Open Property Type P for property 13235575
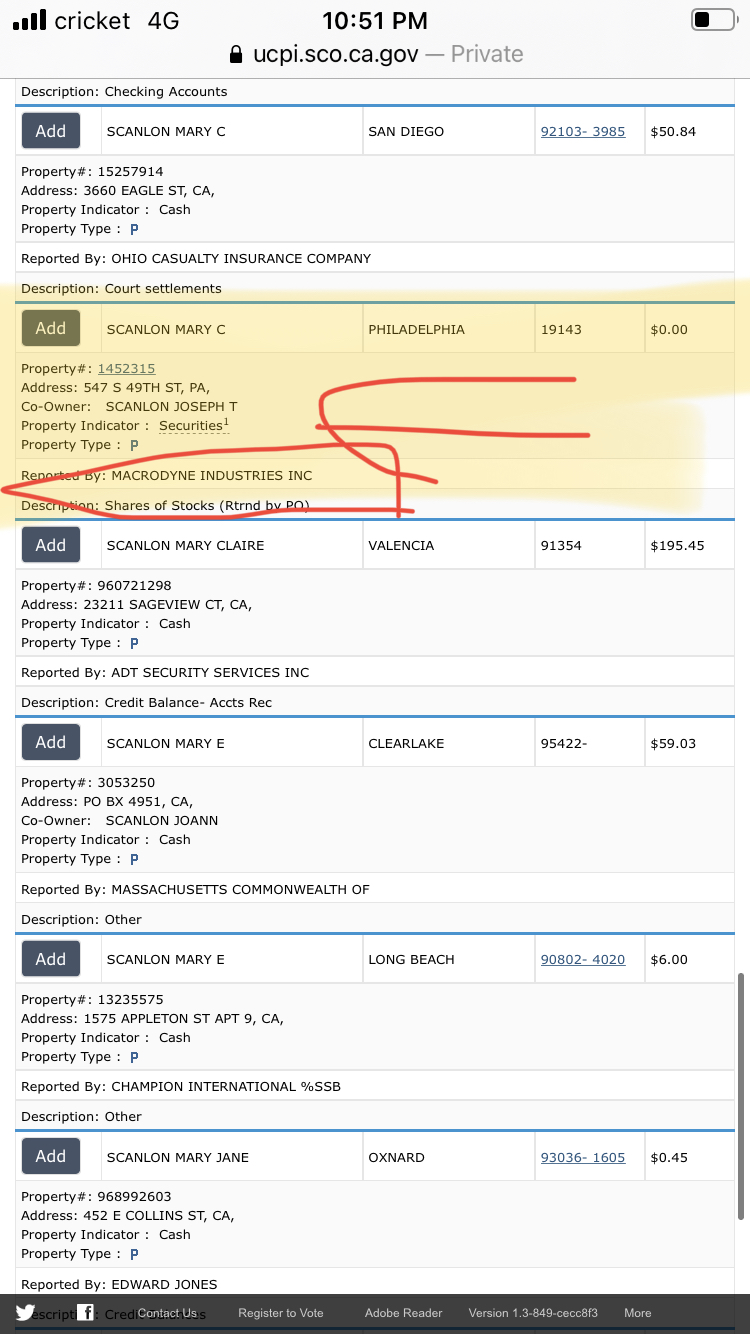This screenshot has width=750, height=1334. tap(134, 1057)
